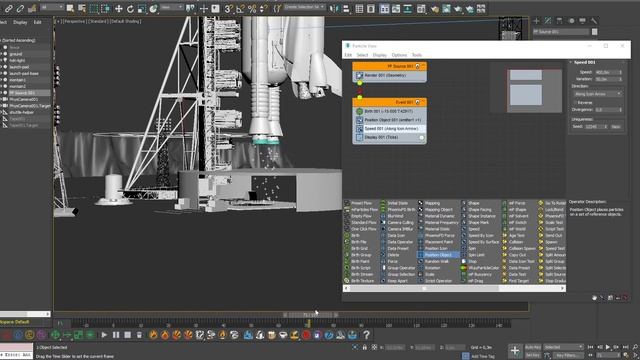
Task: Click the Mirror tool icon
Action: [x=334, y=9]
